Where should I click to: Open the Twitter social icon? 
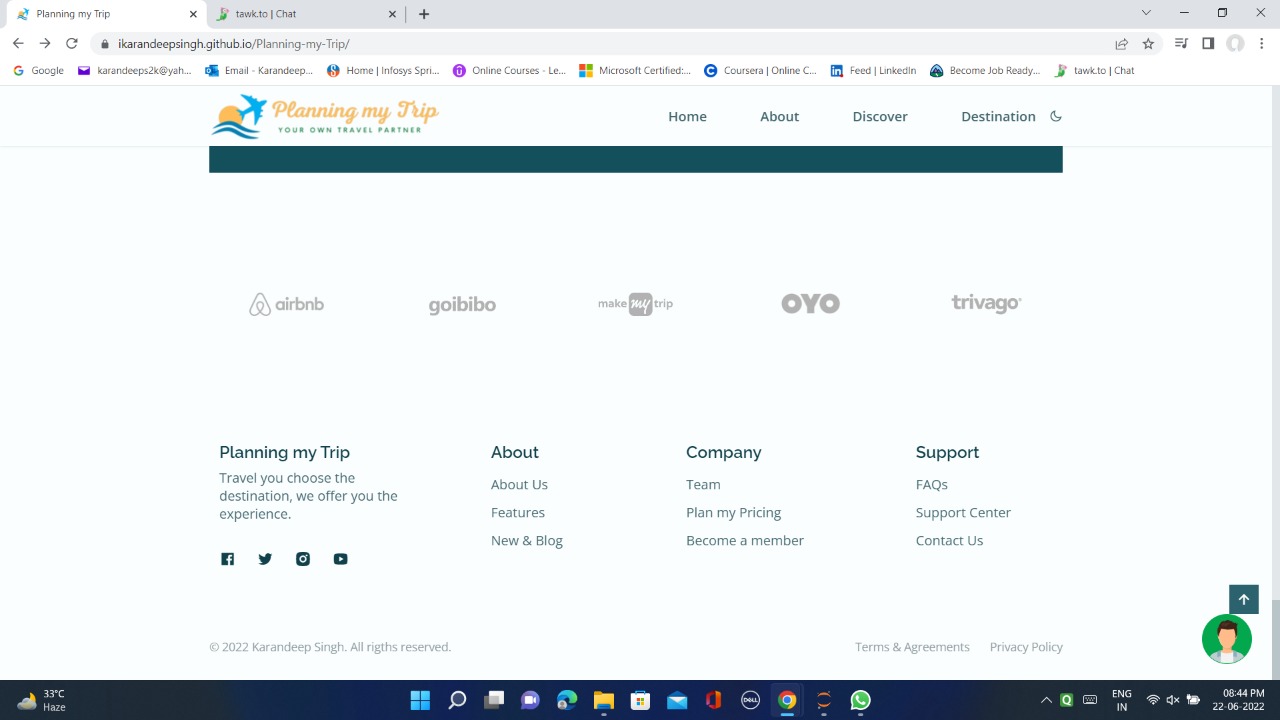click(264, 558)
